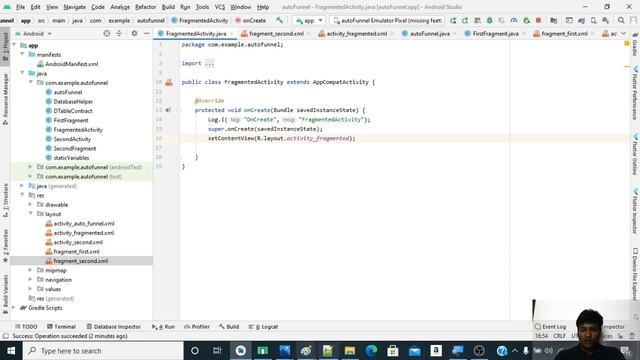Expand the navigation folder
640x360 pixels.
click(x=30, y=280)
